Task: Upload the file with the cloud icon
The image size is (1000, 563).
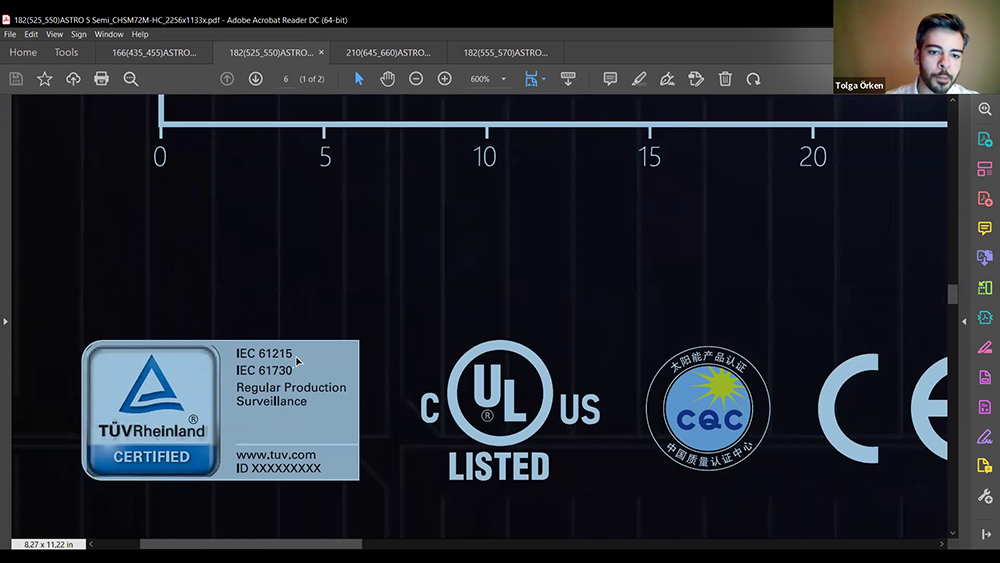Action: point(73,78)
